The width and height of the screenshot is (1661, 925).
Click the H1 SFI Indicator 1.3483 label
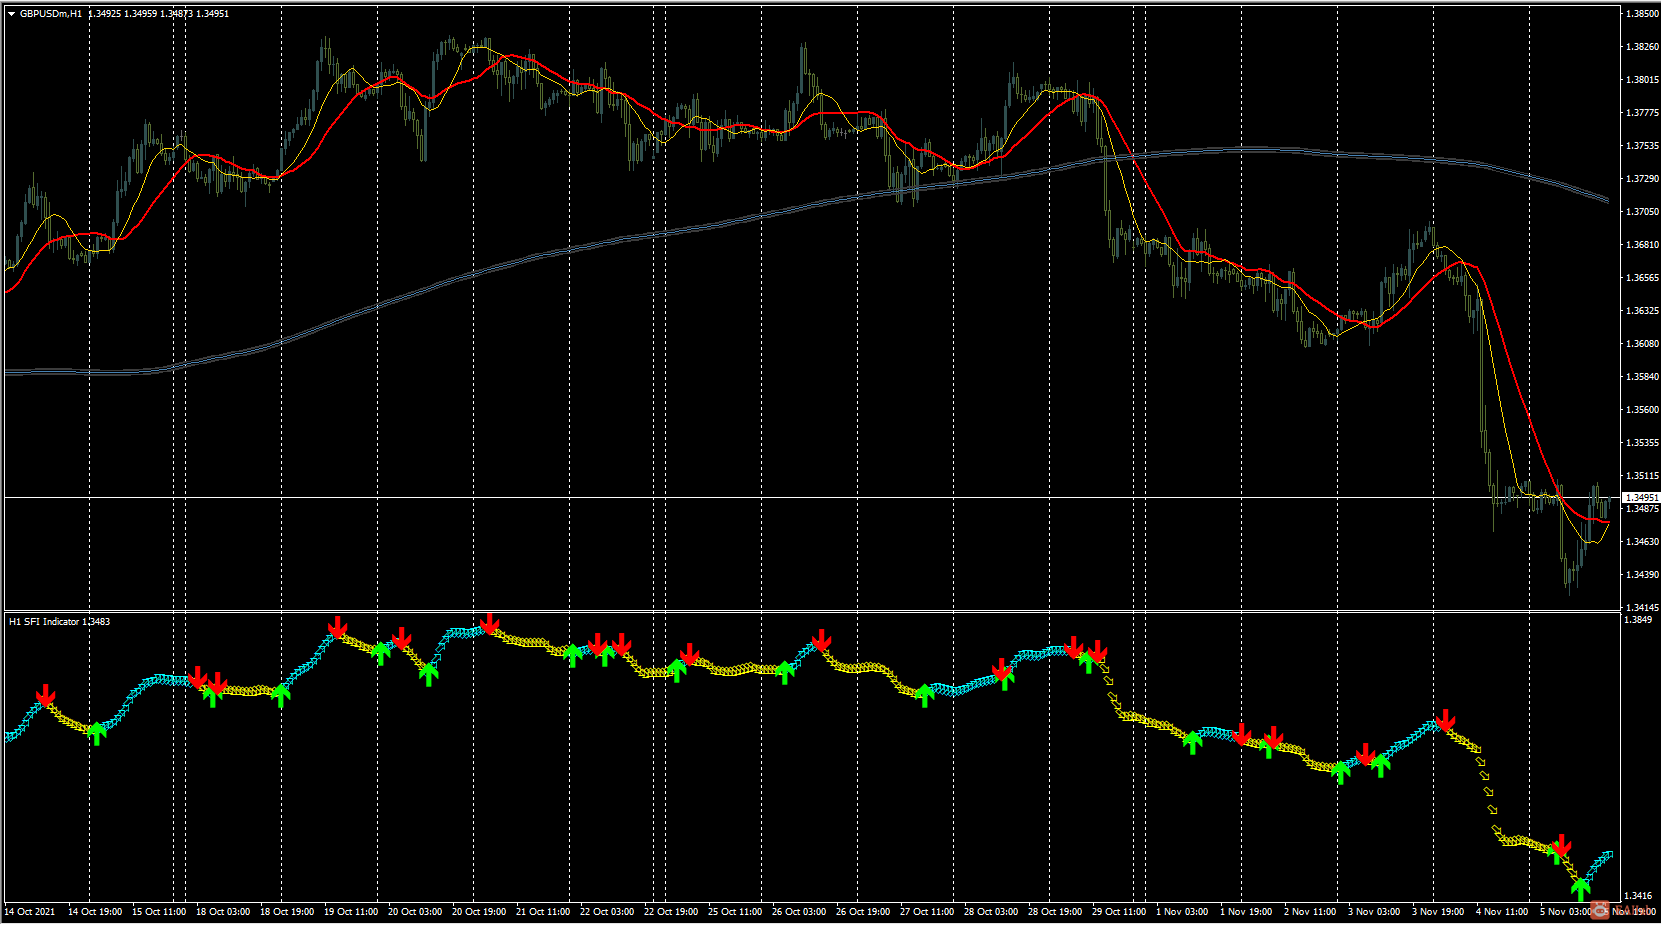(60, 622)
